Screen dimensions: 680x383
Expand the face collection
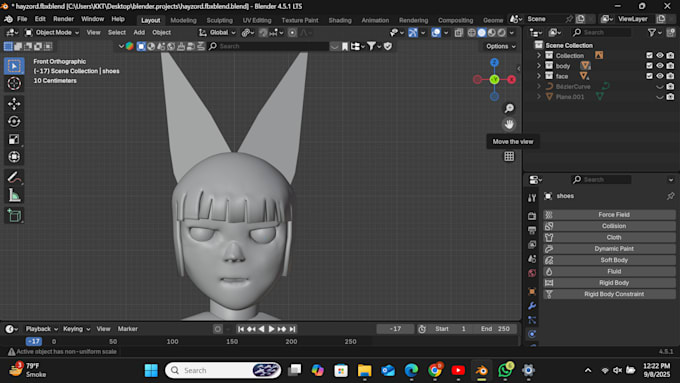pos(539,76)
